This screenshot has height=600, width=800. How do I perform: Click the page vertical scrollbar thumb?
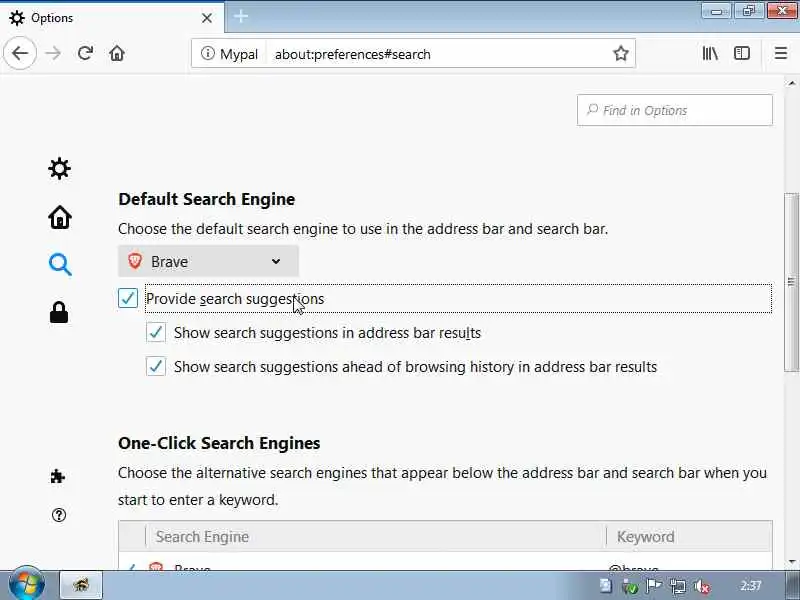(791, 282)
